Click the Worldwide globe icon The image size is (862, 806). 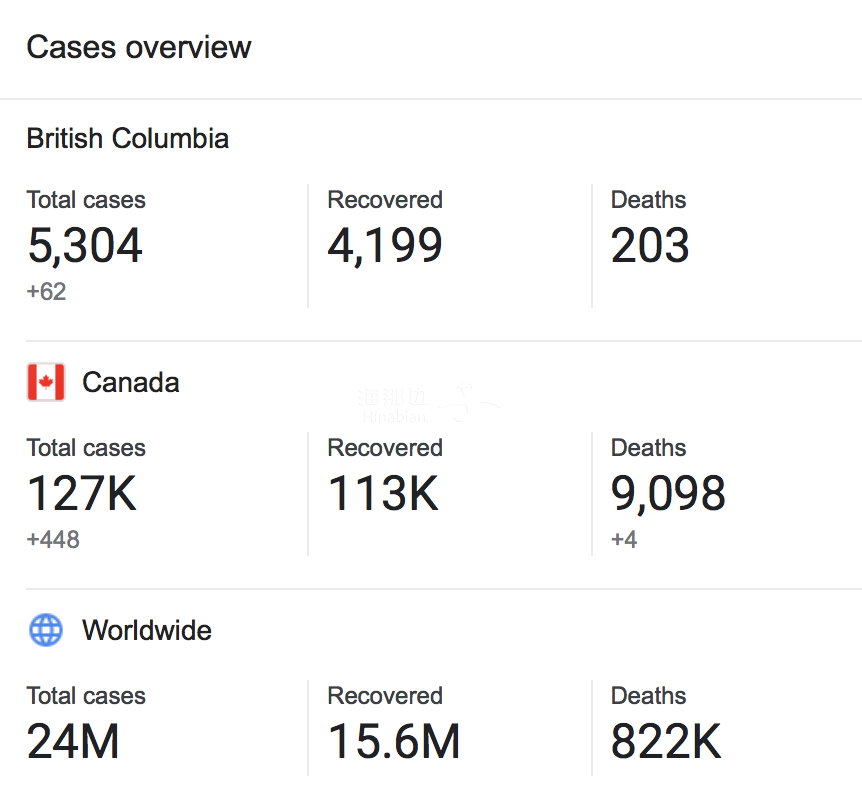[x=46, y=630]
